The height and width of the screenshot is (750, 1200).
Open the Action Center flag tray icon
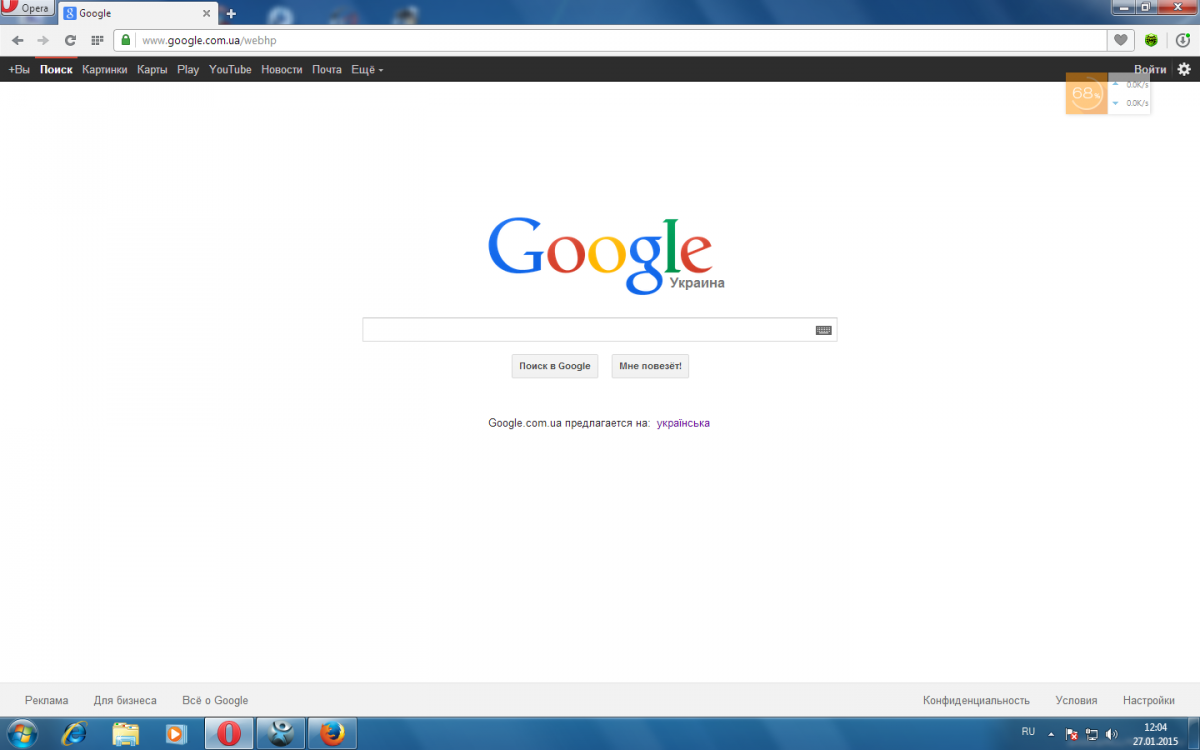[x=1071, y=734]
